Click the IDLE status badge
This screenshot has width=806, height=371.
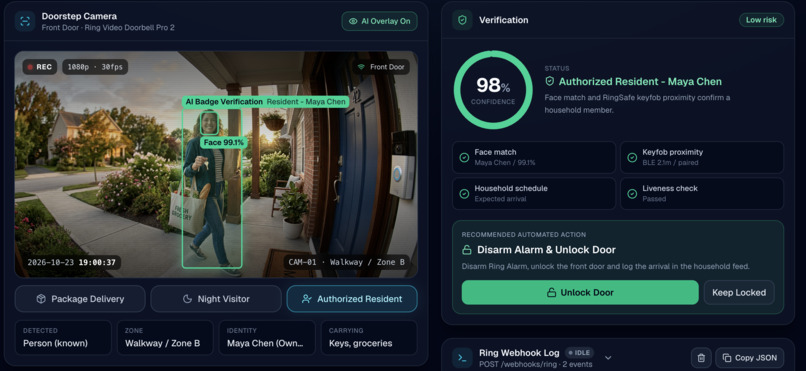click(579, 353)
